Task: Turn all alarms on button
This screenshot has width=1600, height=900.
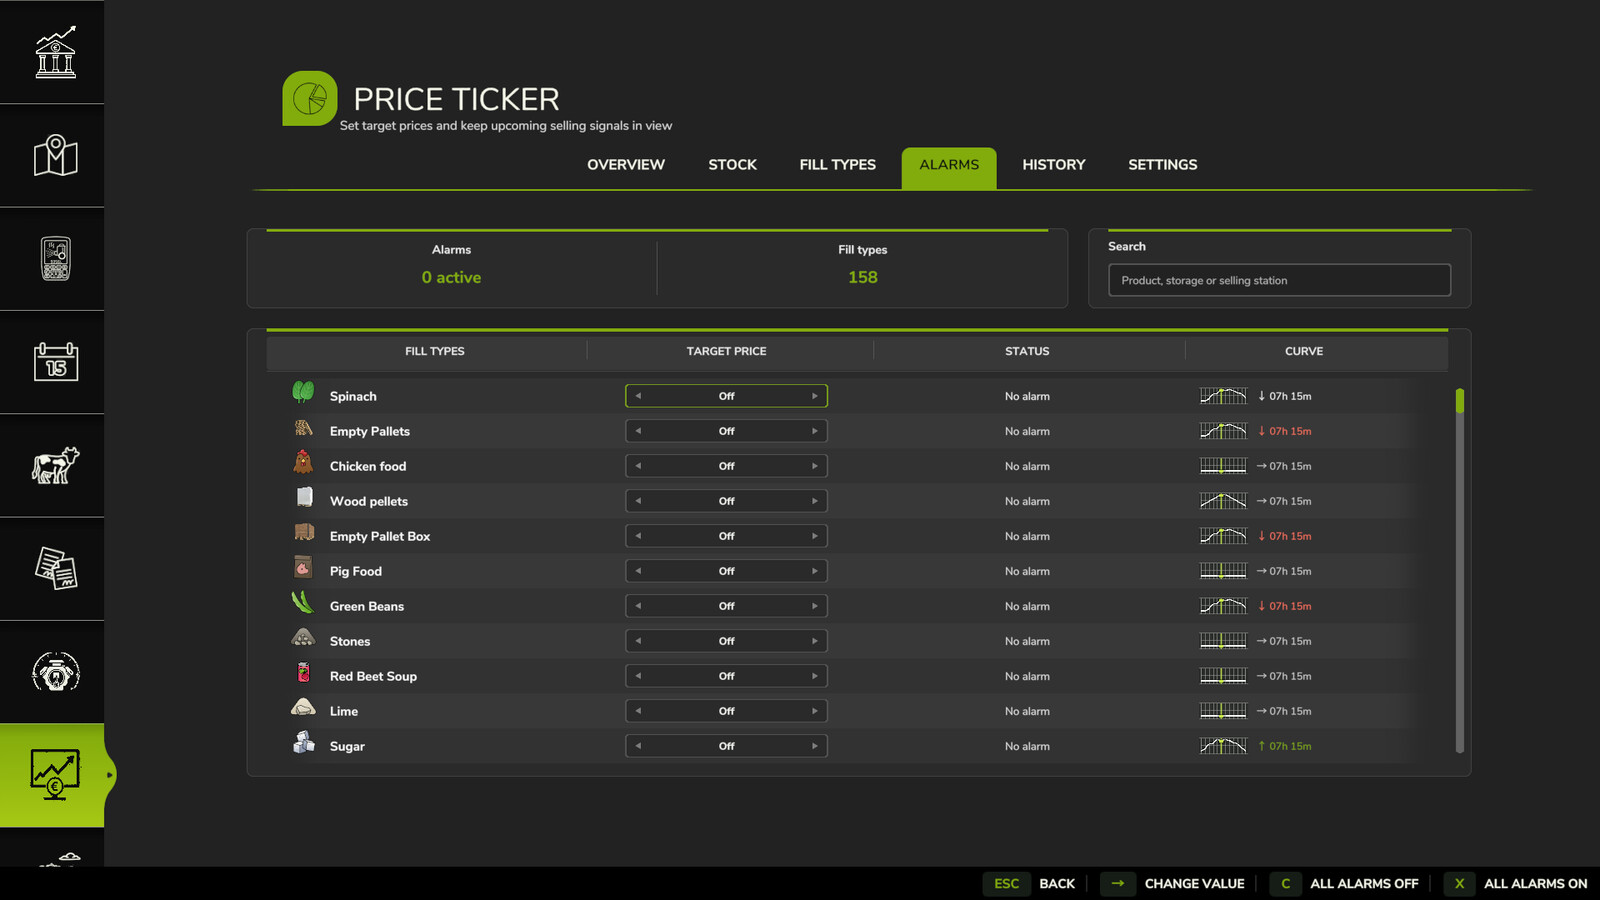Action: click(x=1517, y=884)
